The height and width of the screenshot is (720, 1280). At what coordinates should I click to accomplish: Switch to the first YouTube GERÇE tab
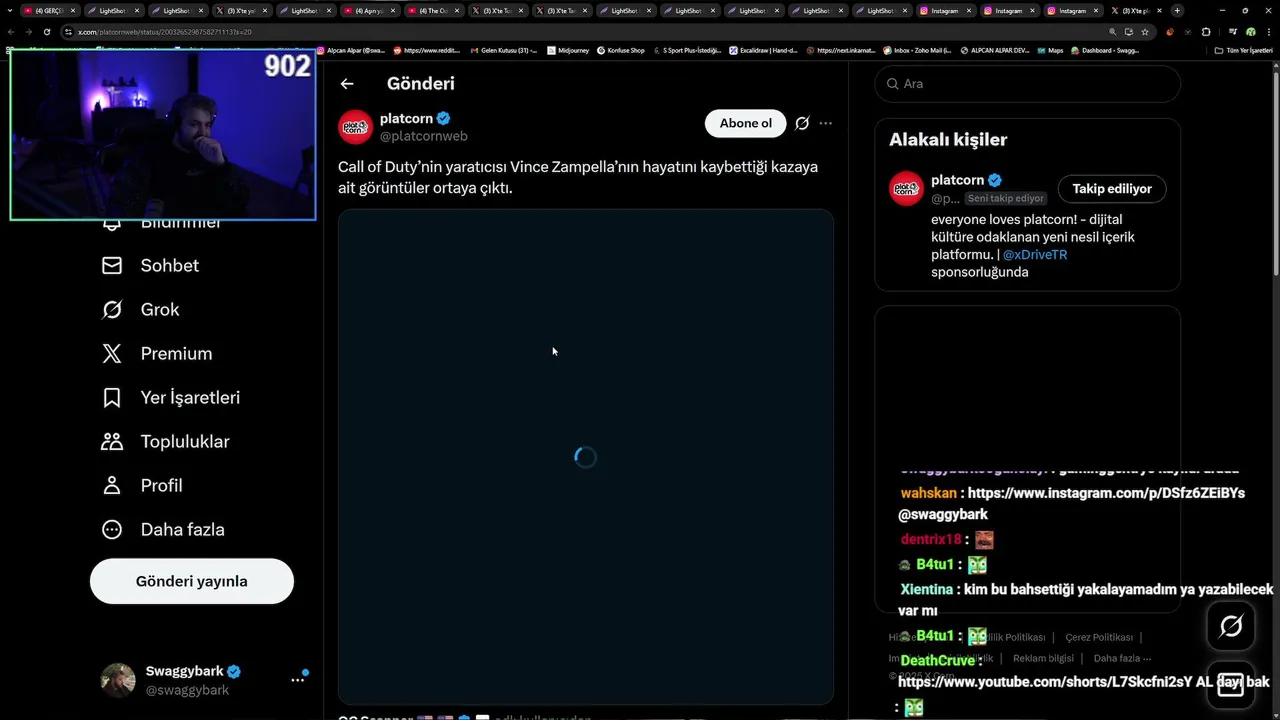click(x=49, y=11)
